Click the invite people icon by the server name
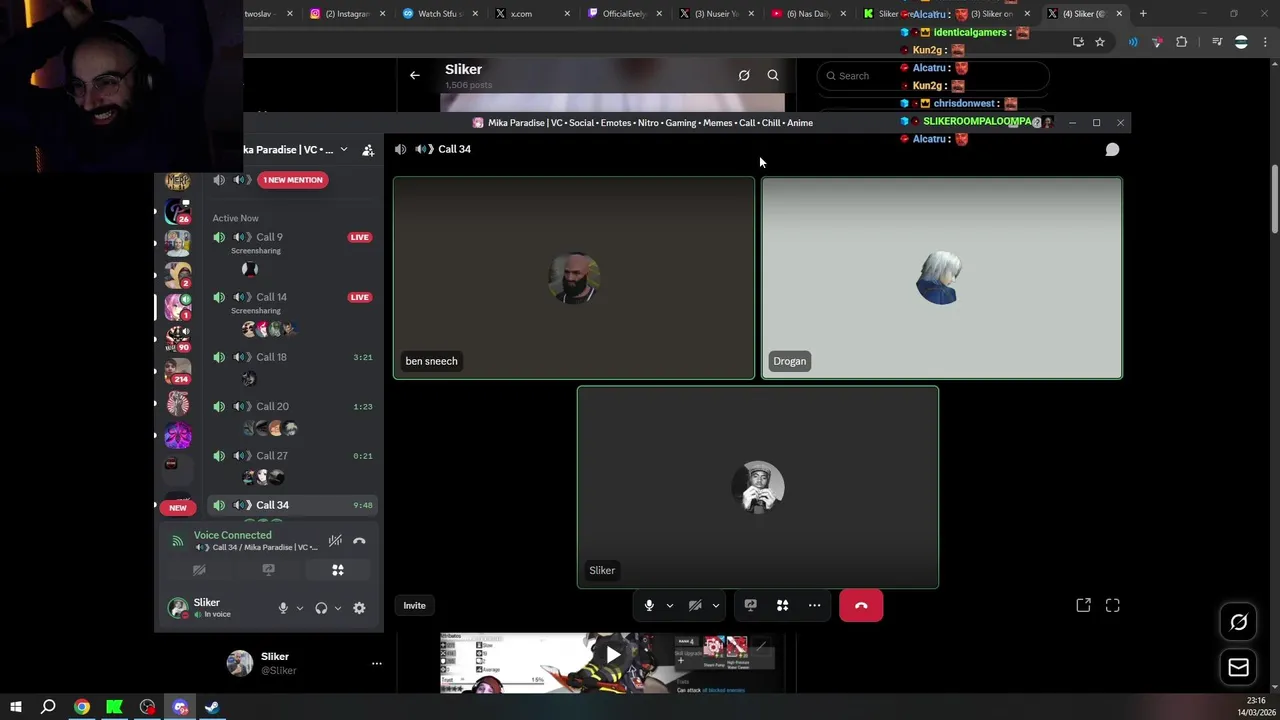The image size is (1280, 720). coord(368,150)
